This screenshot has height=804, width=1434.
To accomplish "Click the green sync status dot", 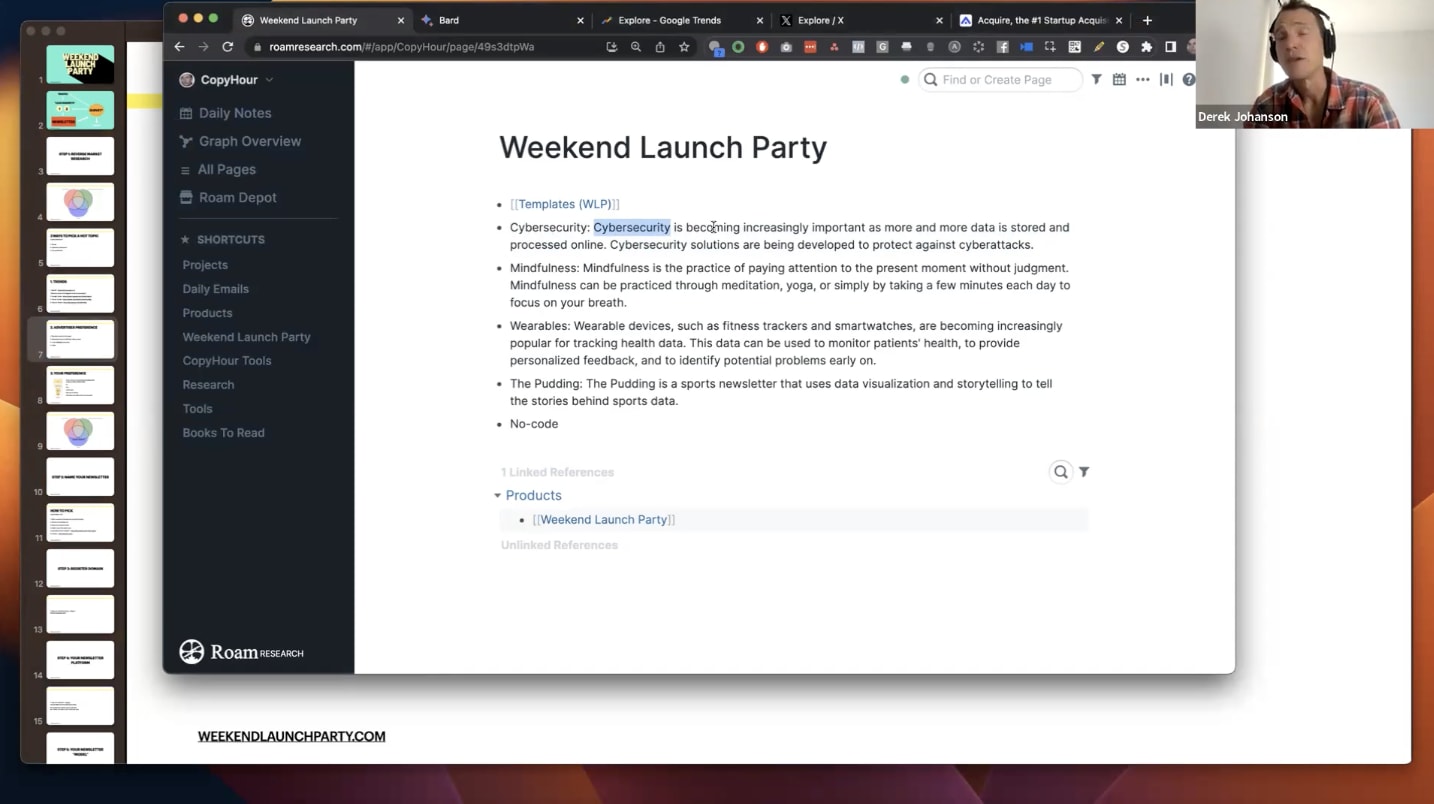I will [905, 80].
